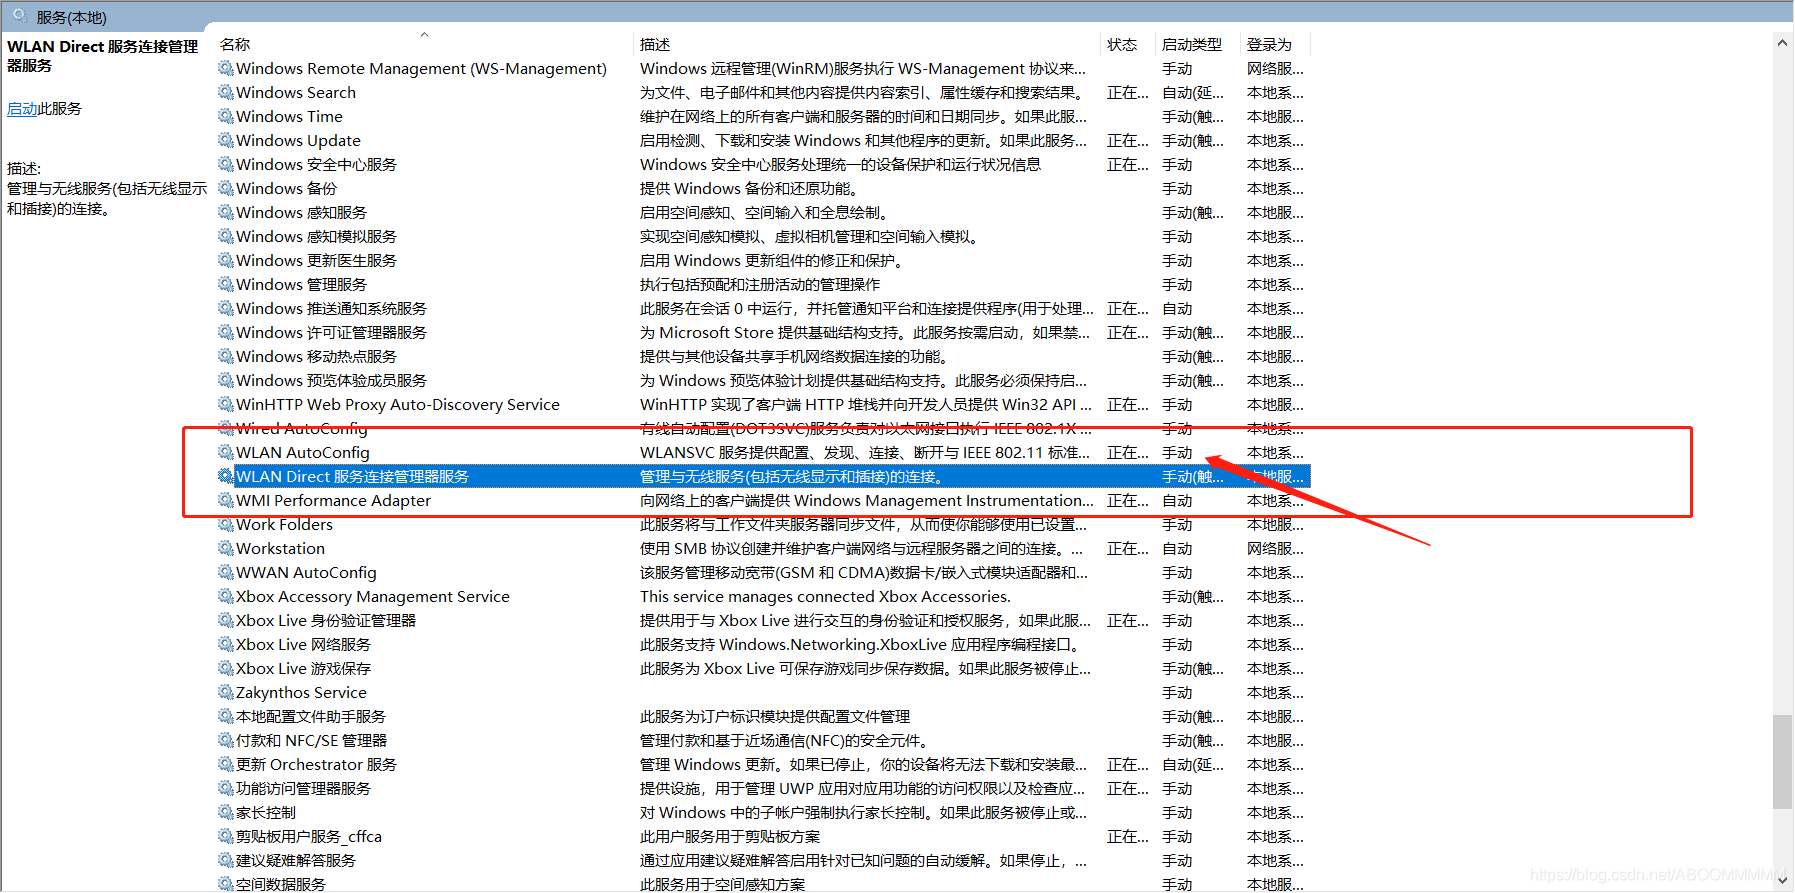The image size is (1795, 893).
Task: Click the 启动 link to start the service
Action: [x=22, y=109]
